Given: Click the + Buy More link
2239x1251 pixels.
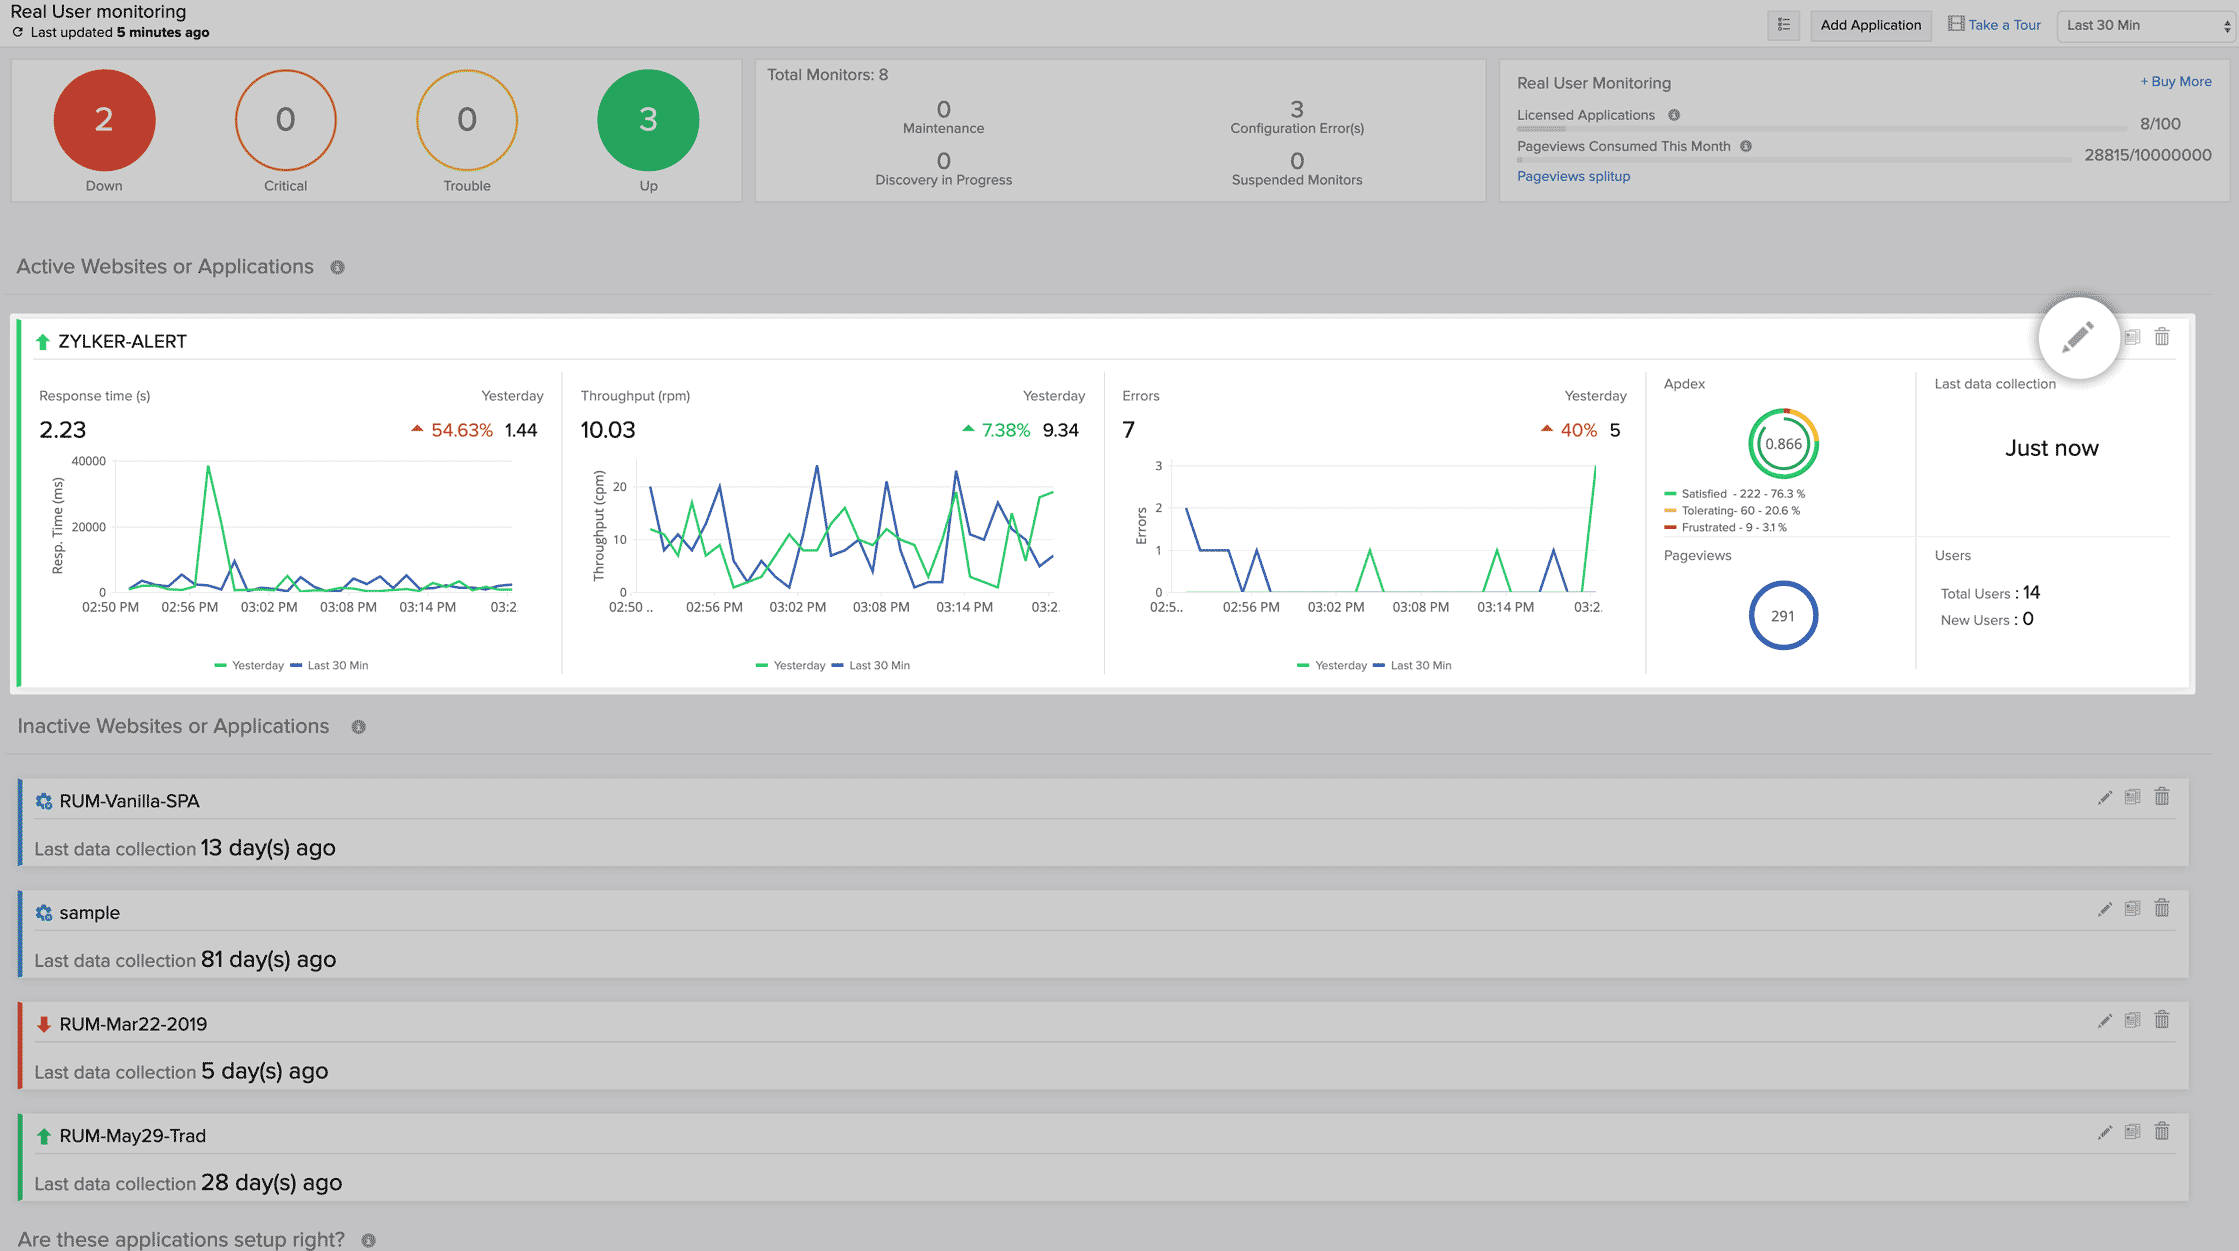Looking at the screenshot, I should click(2175, 82).
